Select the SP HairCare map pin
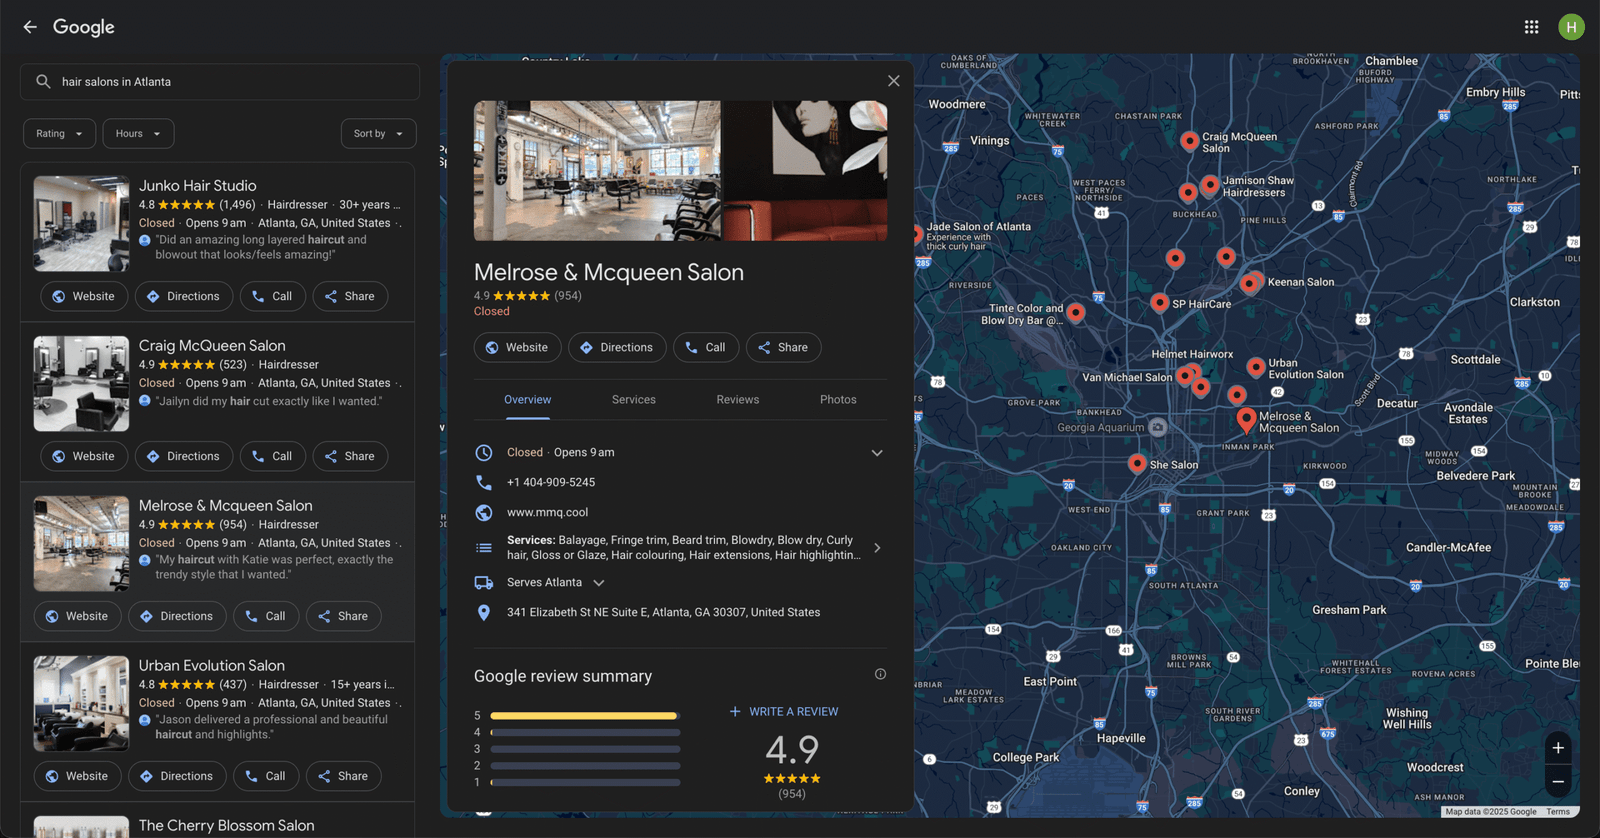This screenshot has height=838, width=1600. [1159, 302]
